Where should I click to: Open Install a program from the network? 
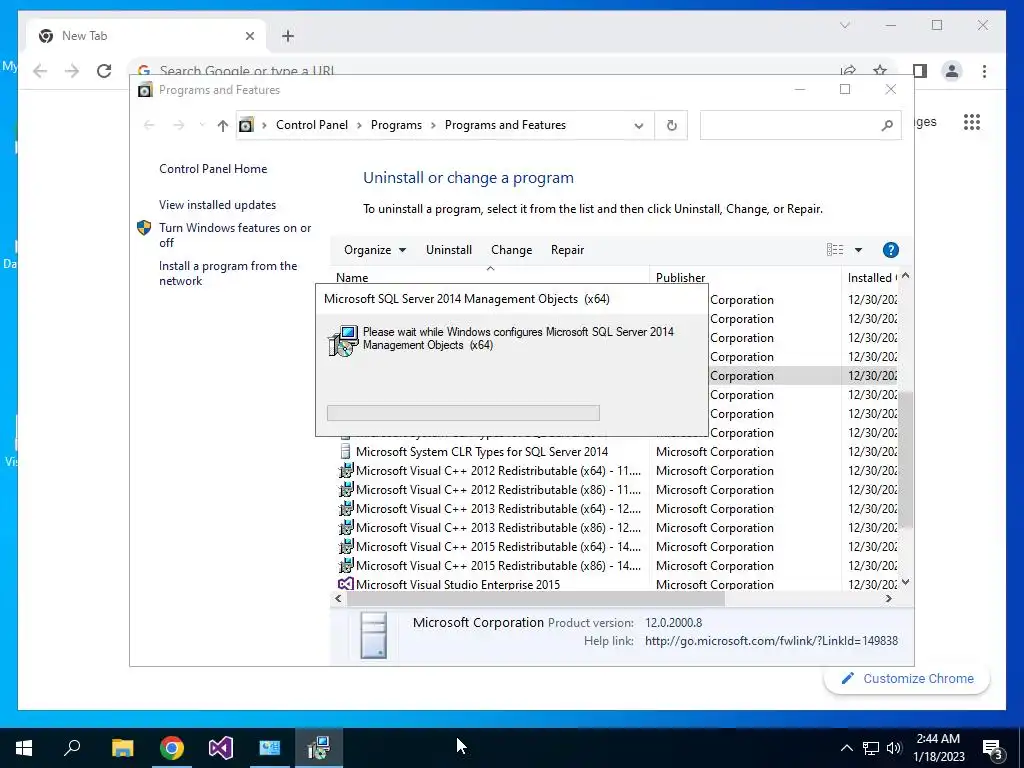pyautogui.click(x=228, y=273)
